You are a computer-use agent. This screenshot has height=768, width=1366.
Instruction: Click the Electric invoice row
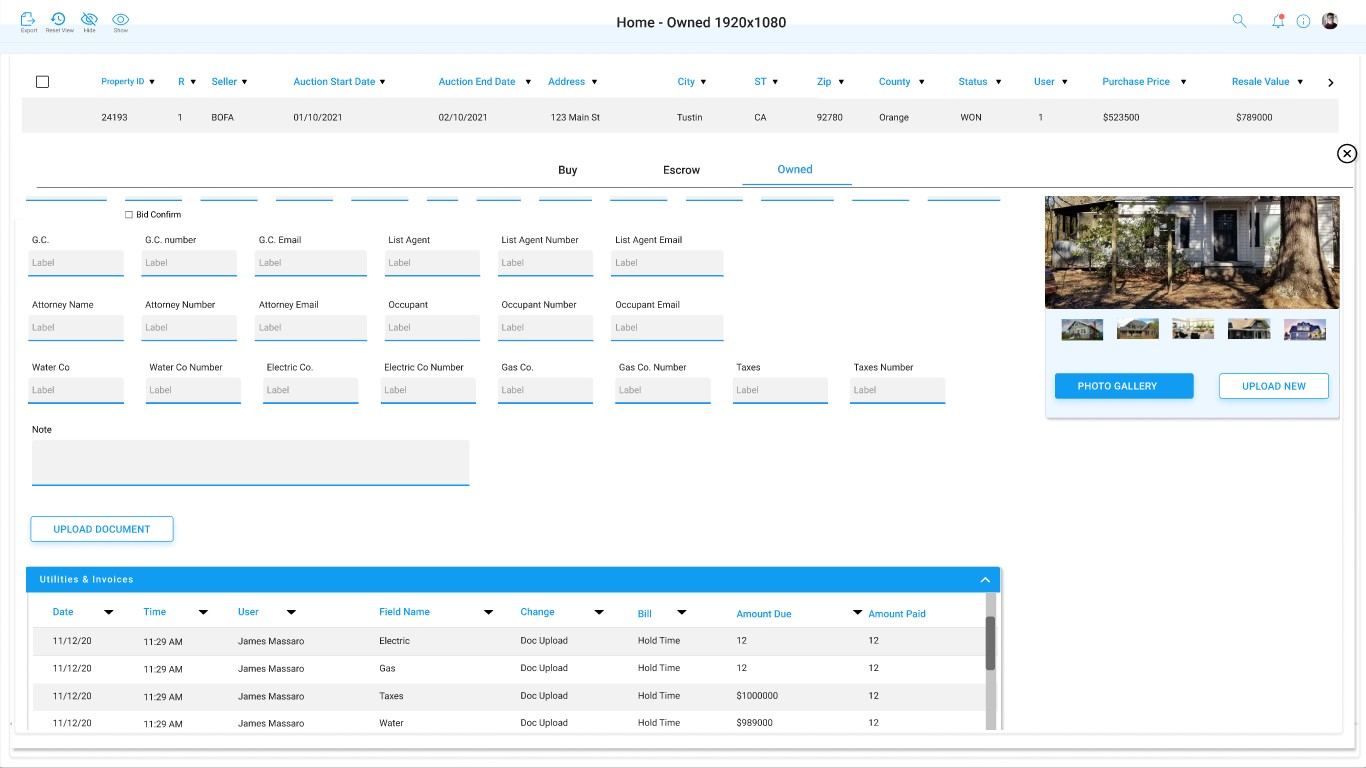[510, 641]
